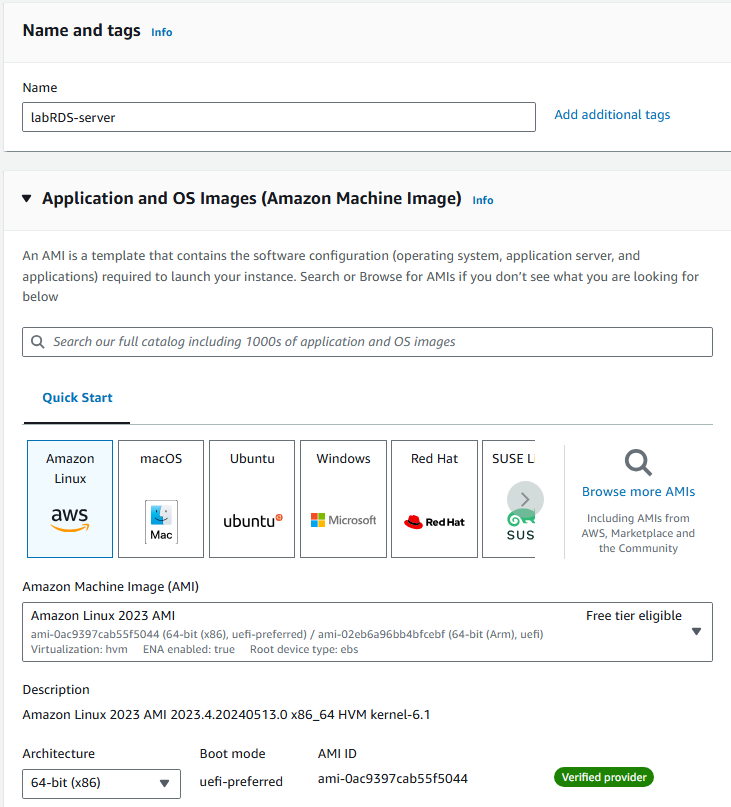Image resolution: width=731 pixels, height=807 pixels.
Task: Click the Browse more AMIs magnifier icon
Action: pyautogui.click(x=638, y=463)
